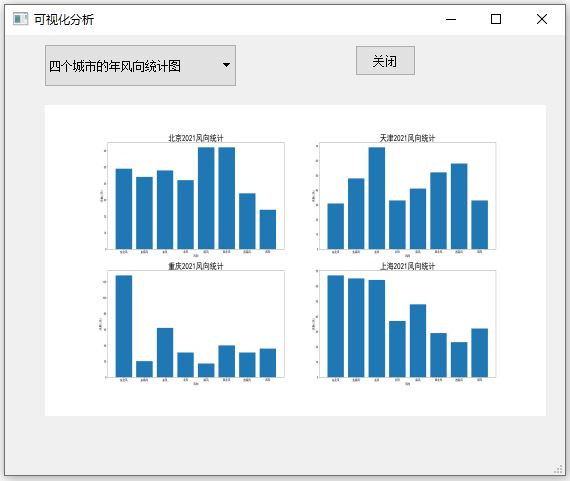Click the shortest bar in the 北京 chart

[268, 229]
